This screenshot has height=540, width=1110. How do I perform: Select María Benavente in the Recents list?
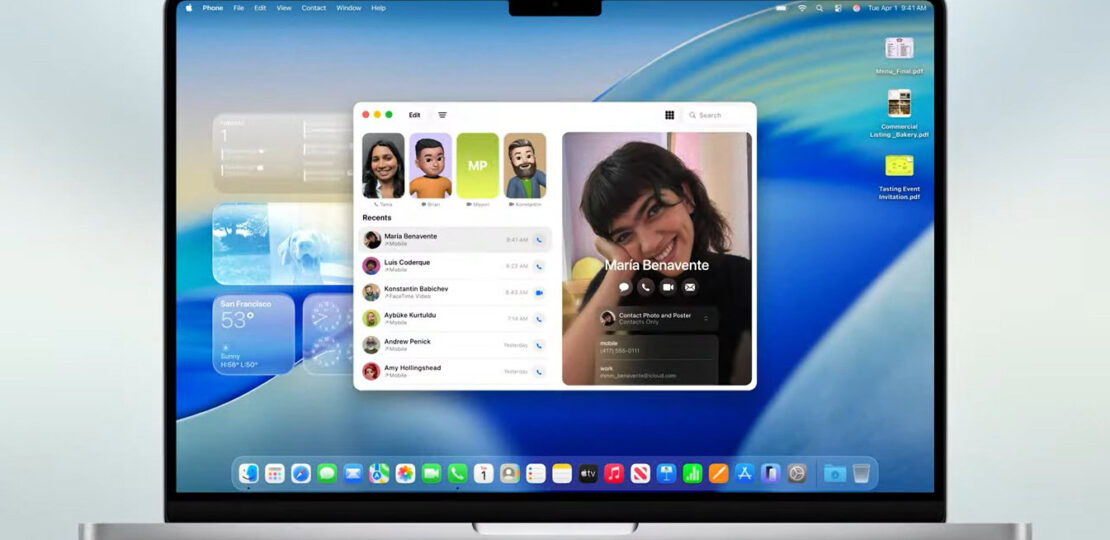tap(454, 240)
